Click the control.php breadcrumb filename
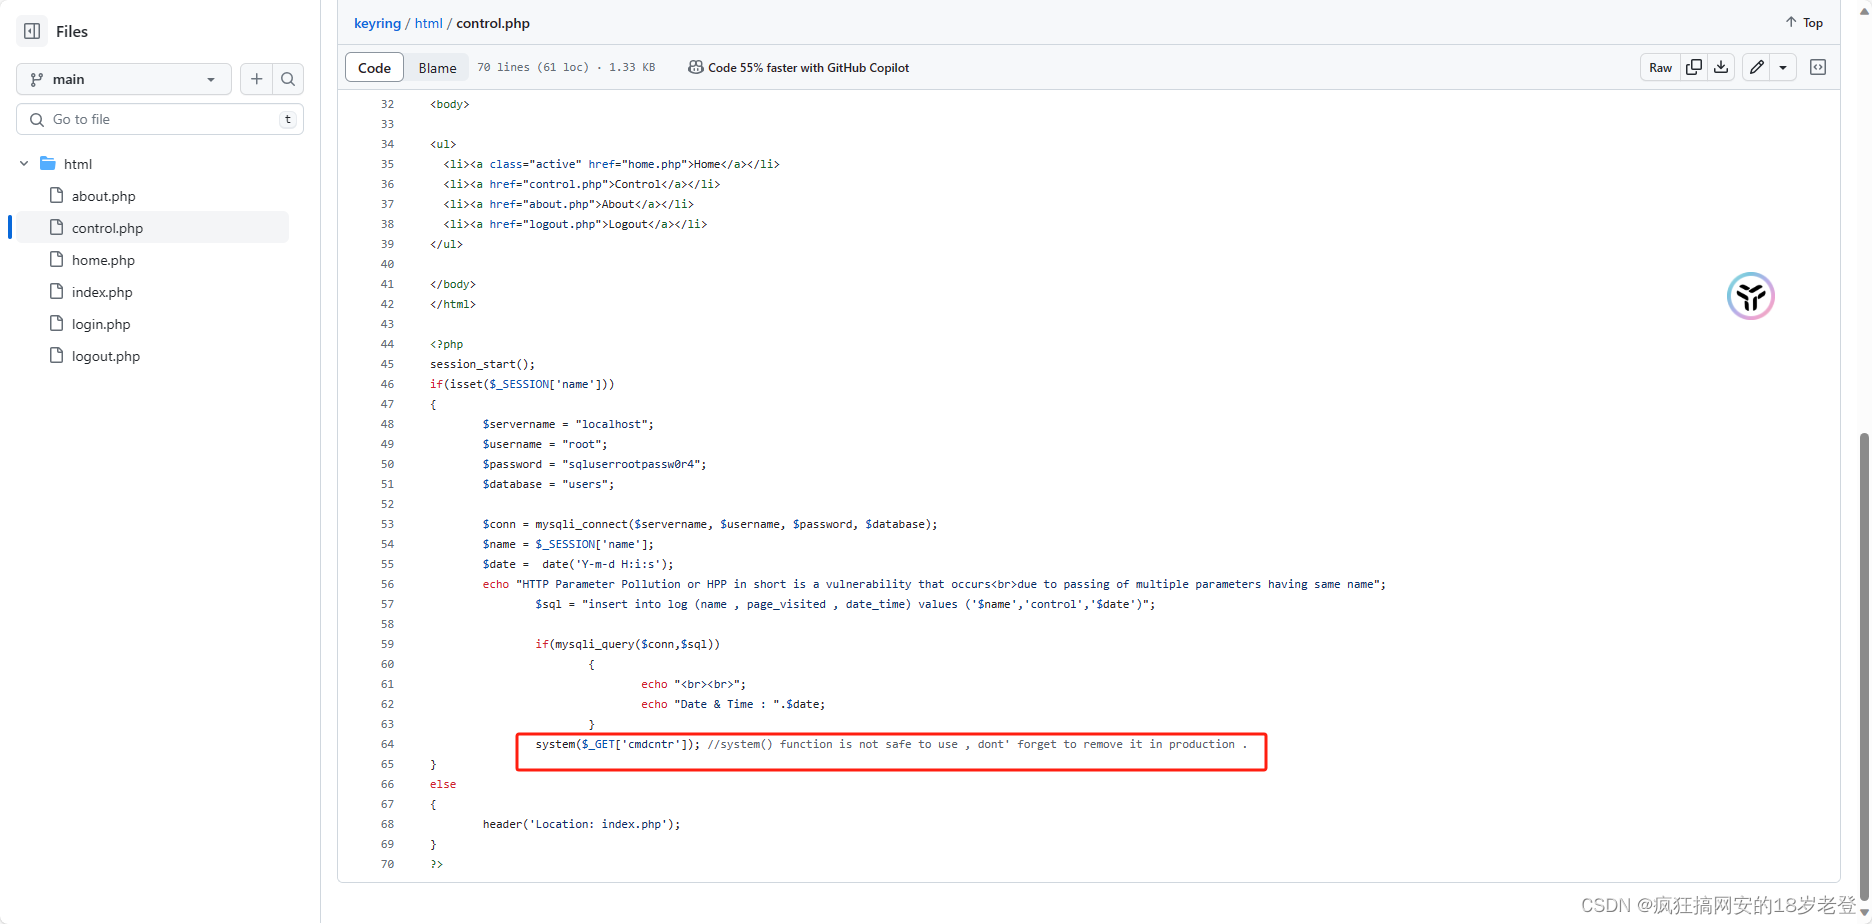The width and height of the screenshot is (1872, 924). 493,23
